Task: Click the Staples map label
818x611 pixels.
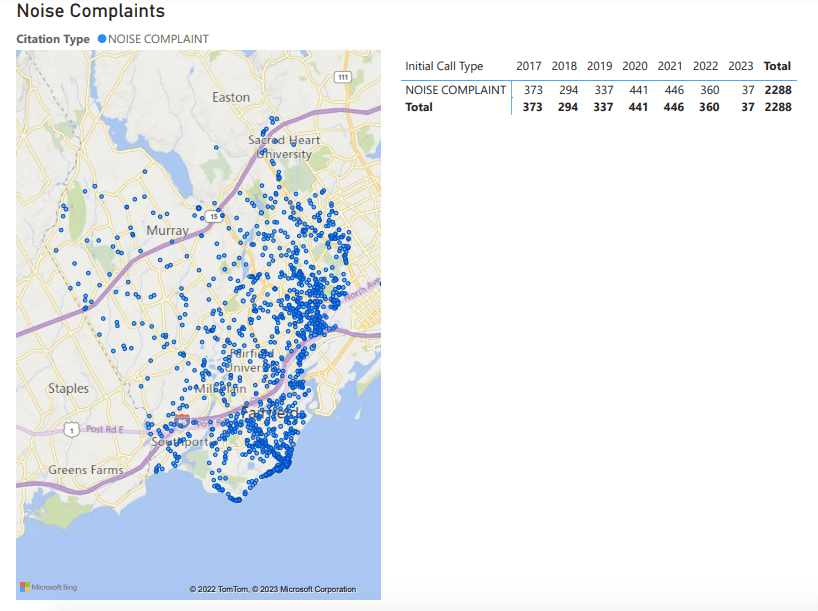Action: click(x=68, y=389)
